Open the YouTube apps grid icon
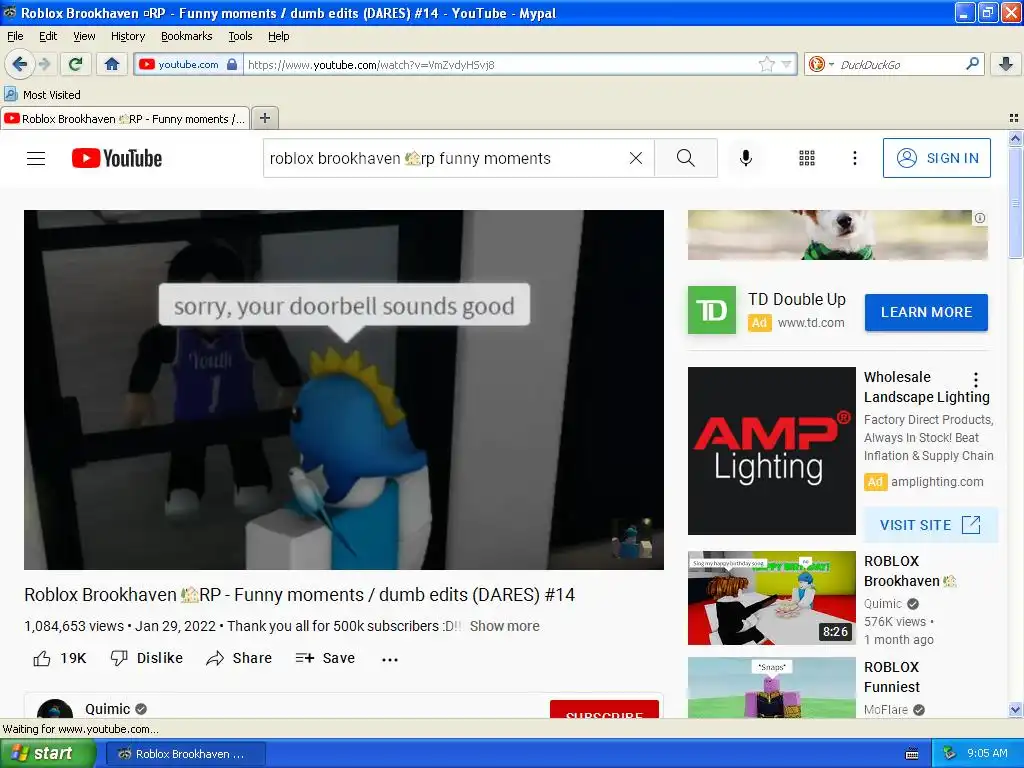Screen dimensions: 1024x768 (807, 158)
